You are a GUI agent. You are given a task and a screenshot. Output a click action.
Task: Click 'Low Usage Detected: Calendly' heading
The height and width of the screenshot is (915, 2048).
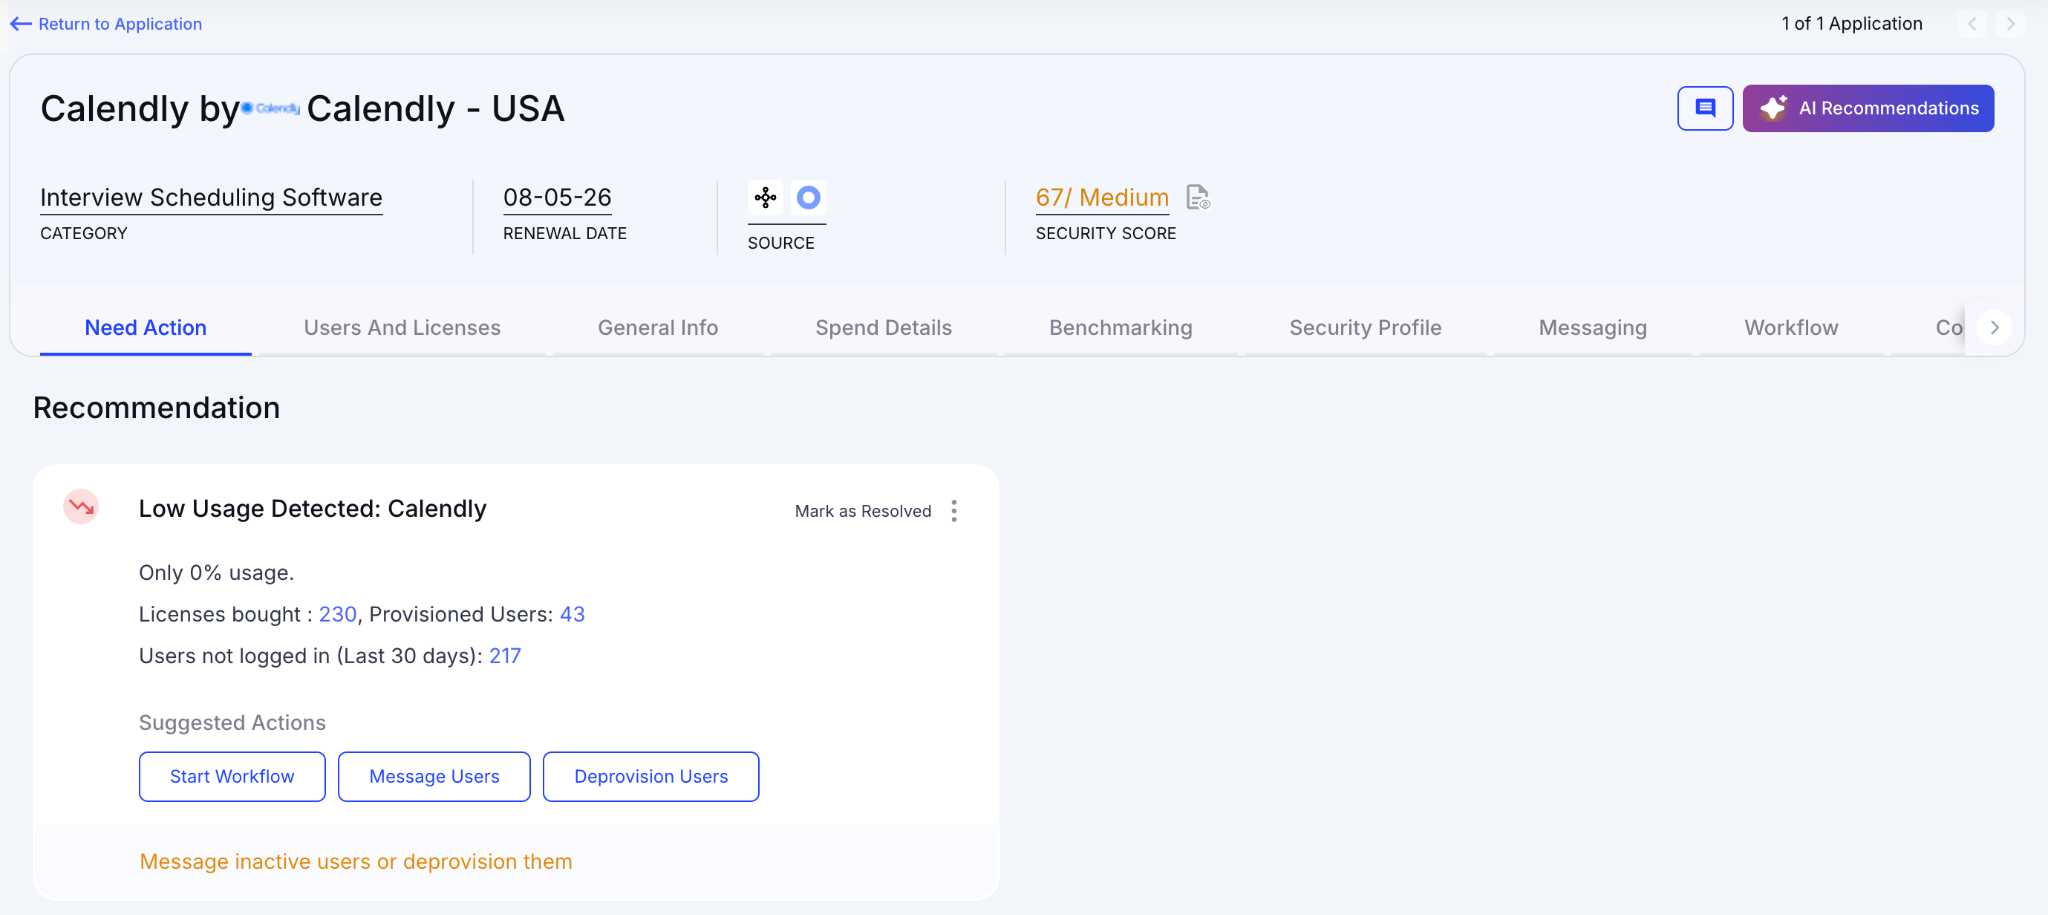click(x=313, y=509)
